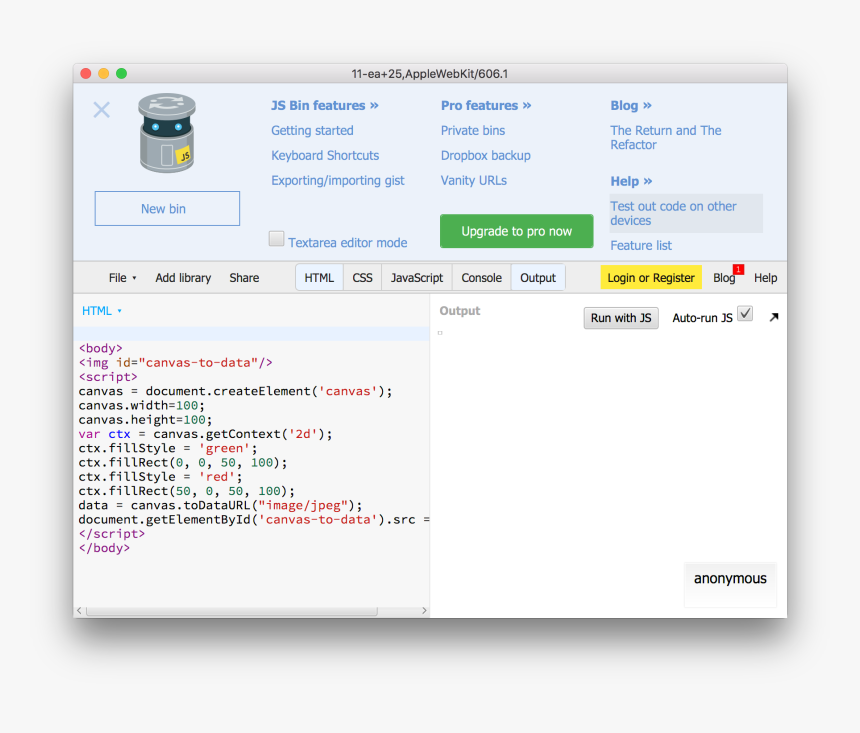Click the closing </script> tag line
This screenshot has width=860, height=733.
pos(112,534)
